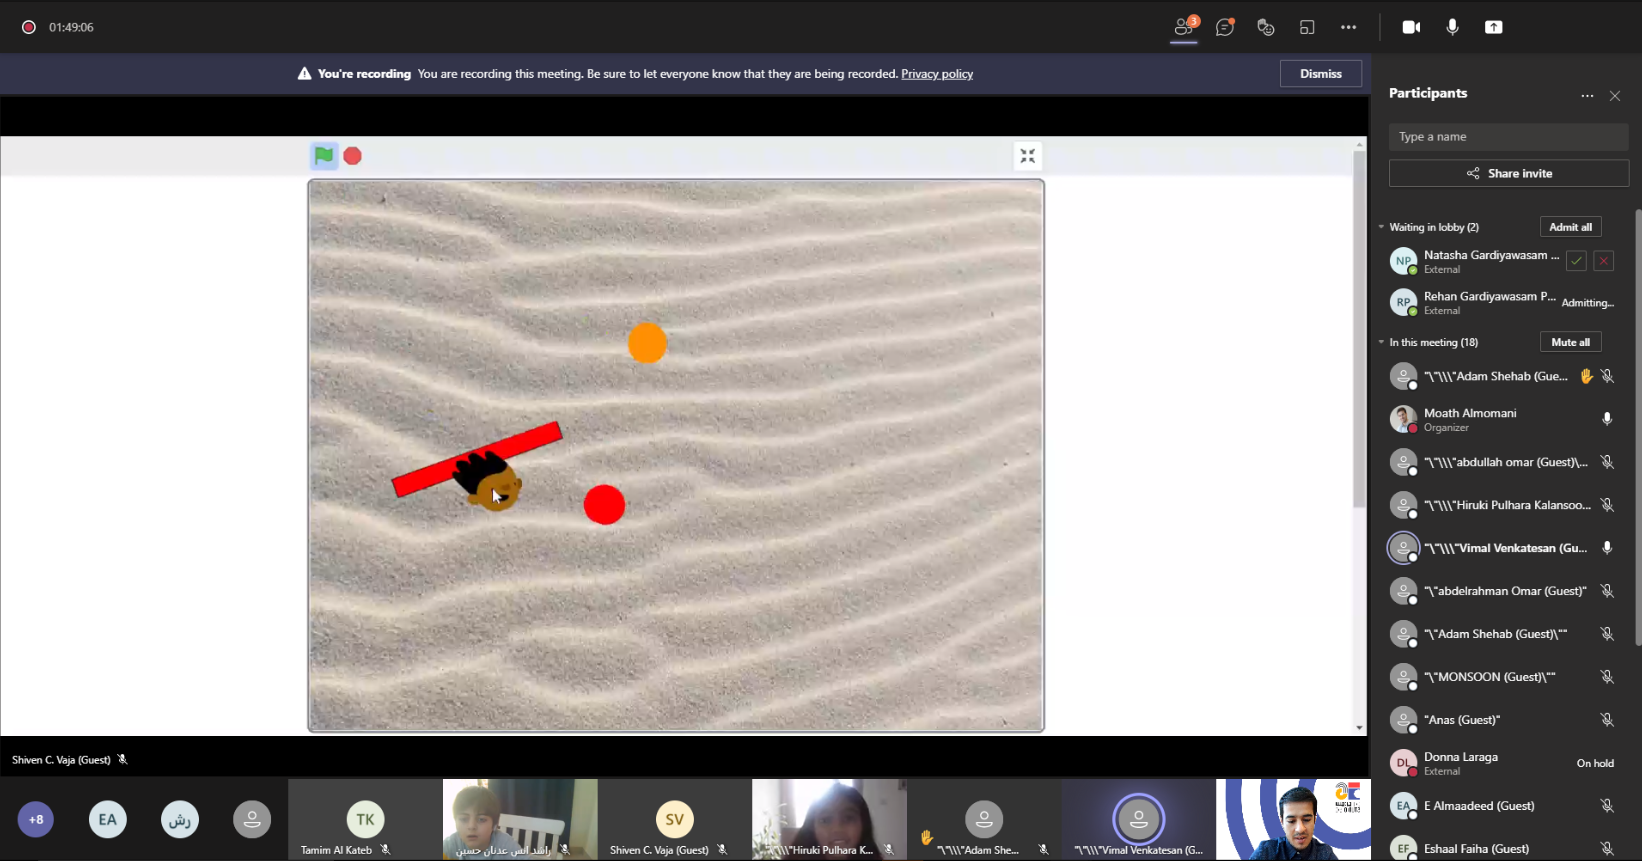Select Shiven C. Vaja video tile
Image resolution: width=1642 pixels, height=861 pixels.
[x=675, y=820]
